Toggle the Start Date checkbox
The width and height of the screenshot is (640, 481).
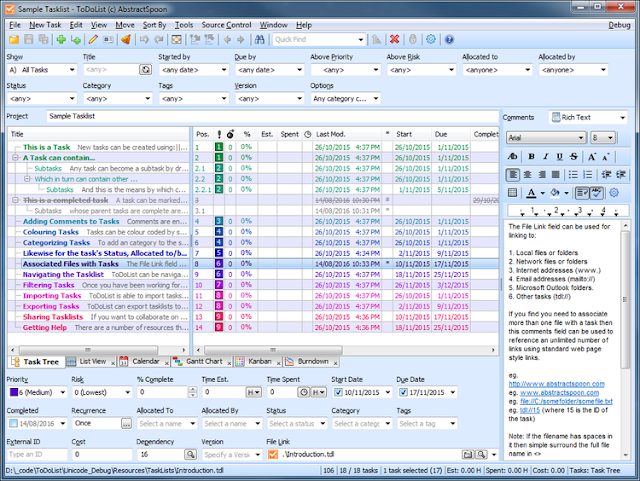click(x=337, y=394)
